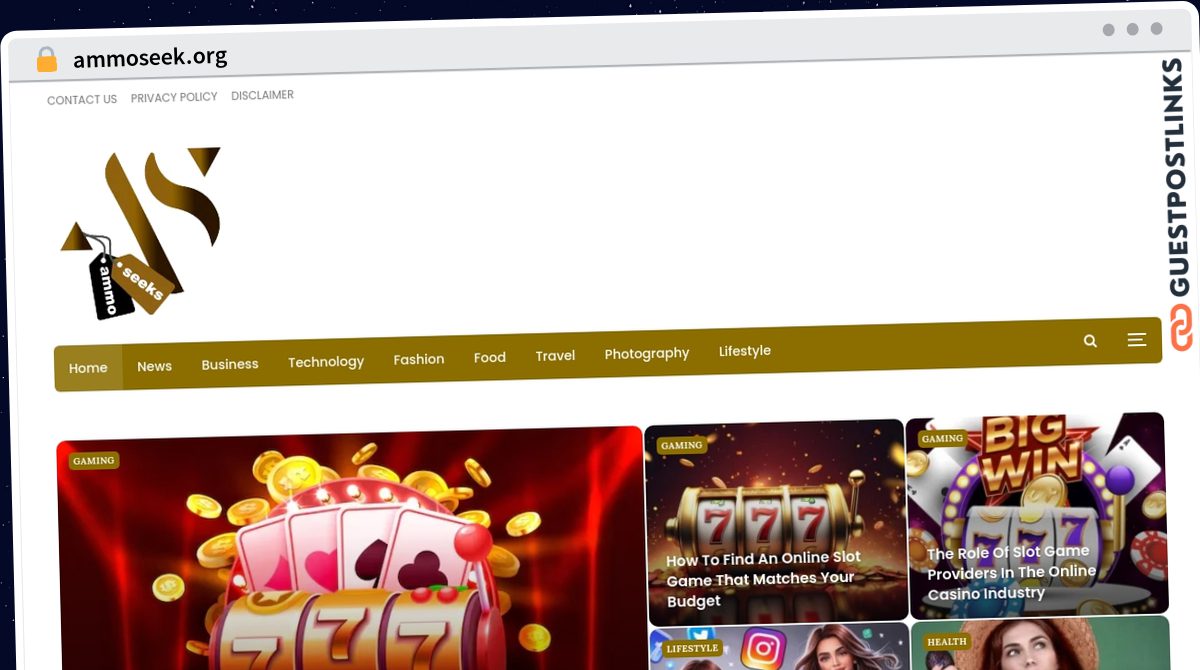
Task: Click the ammo seeks site logo
Action: [x=141, y=233]
